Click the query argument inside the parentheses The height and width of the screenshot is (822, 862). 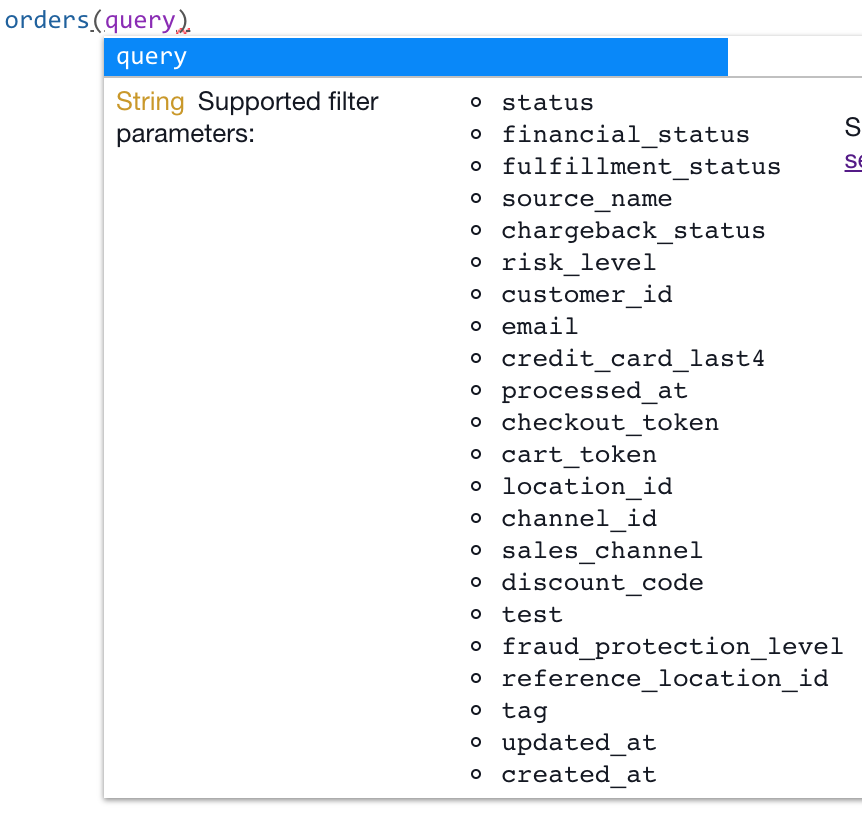pos(140,20)
